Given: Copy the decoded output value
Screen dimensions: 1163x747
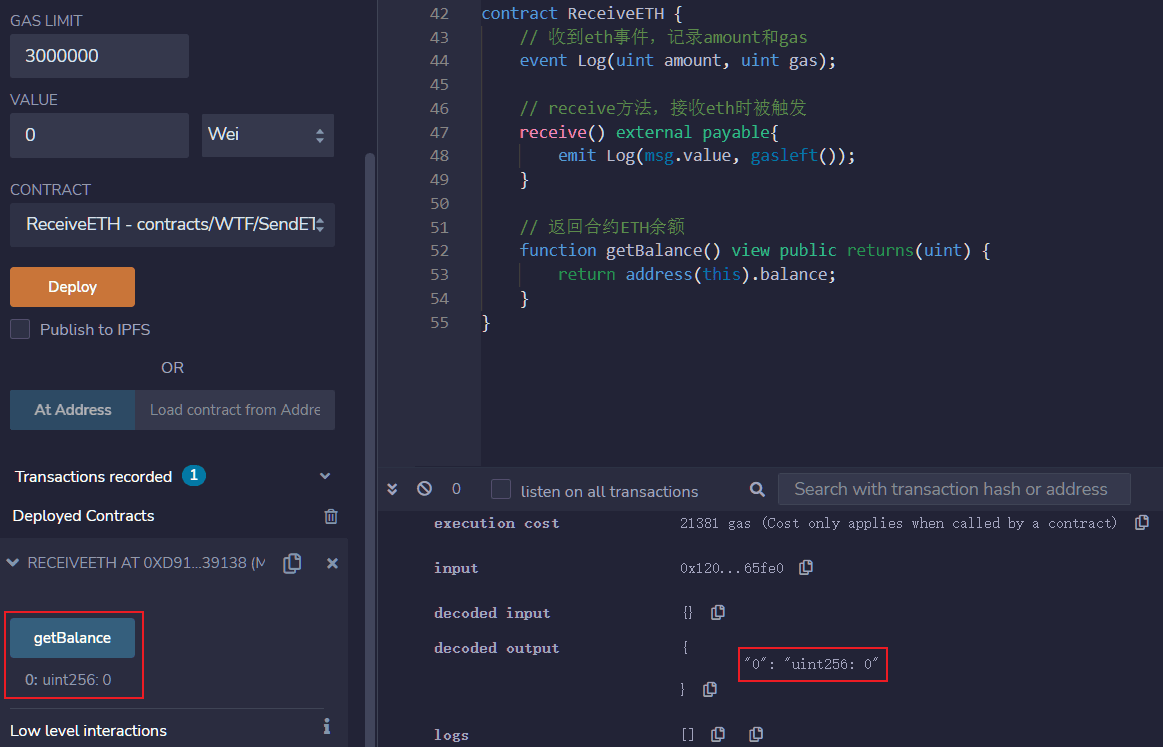Looking at the screenshot, I should coord(710,689).
